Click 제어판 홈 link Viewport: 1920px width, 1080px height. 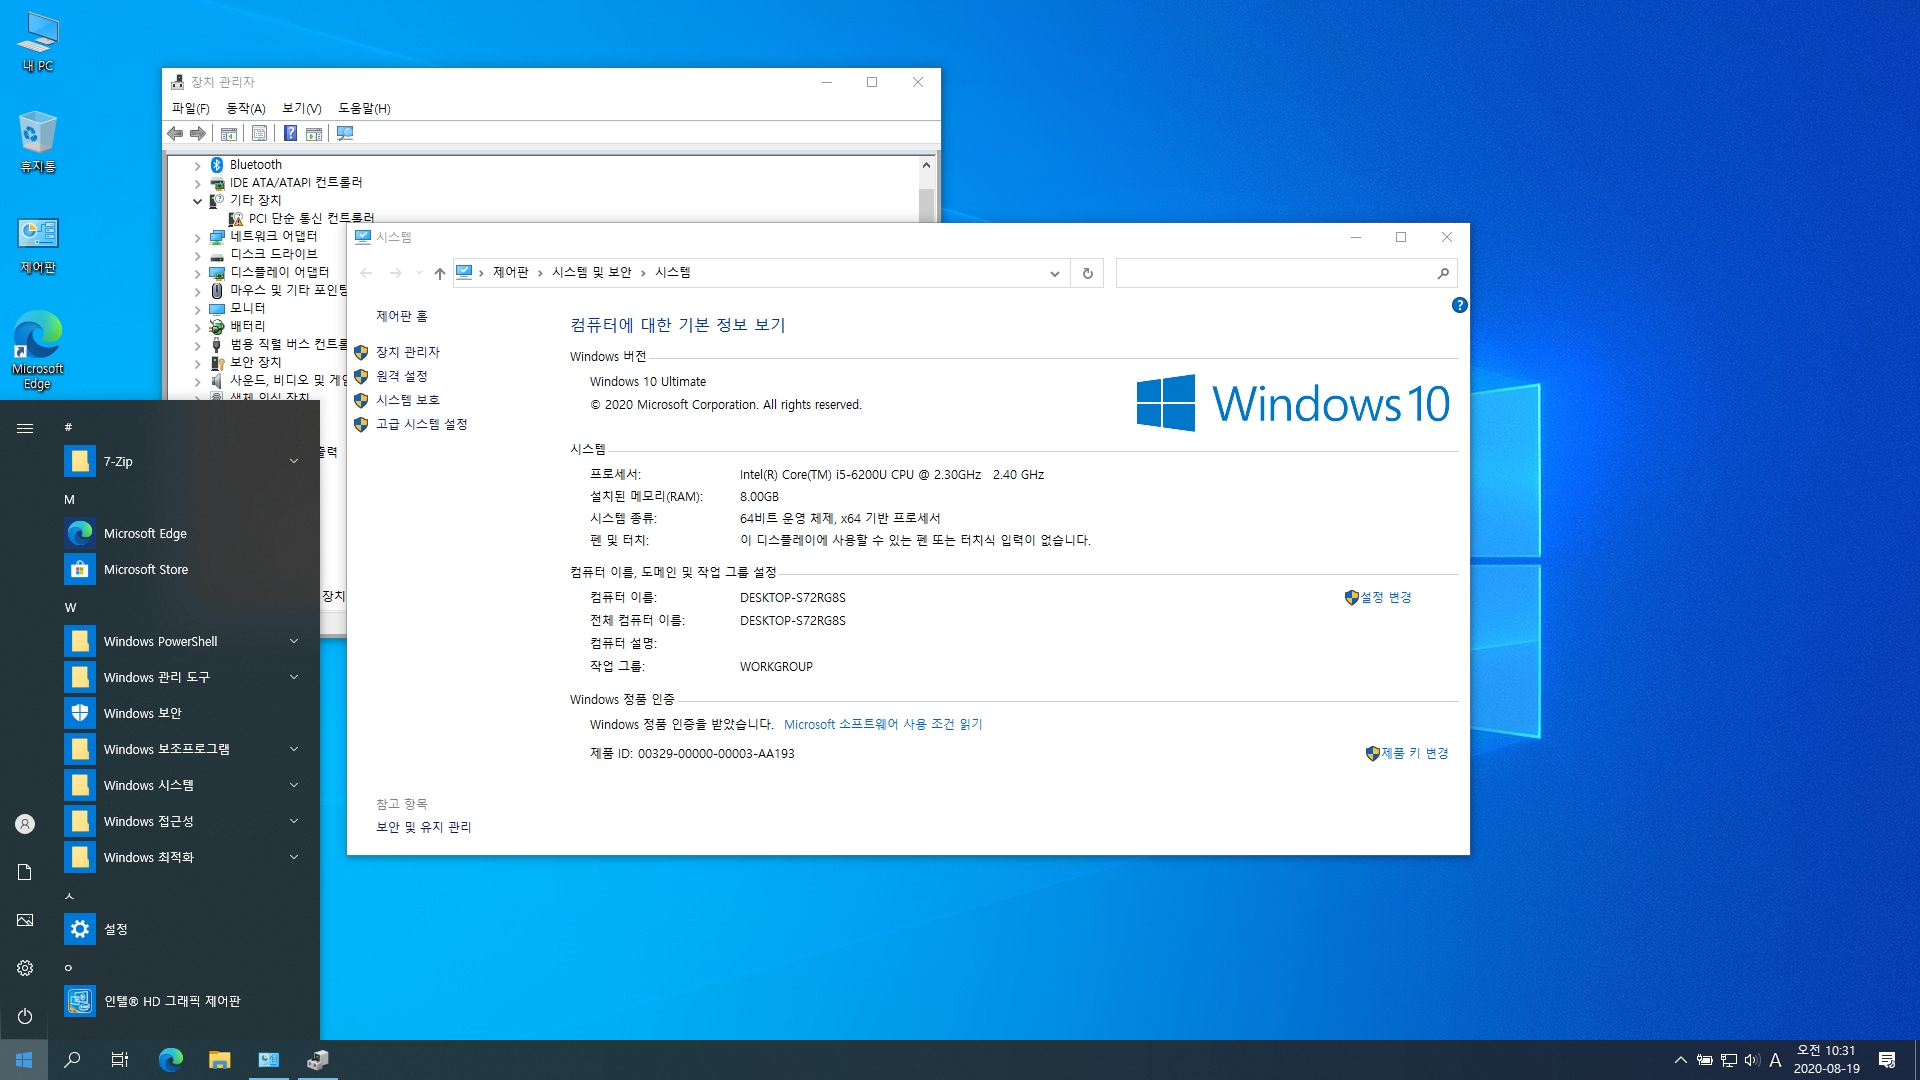coord(401,316)
